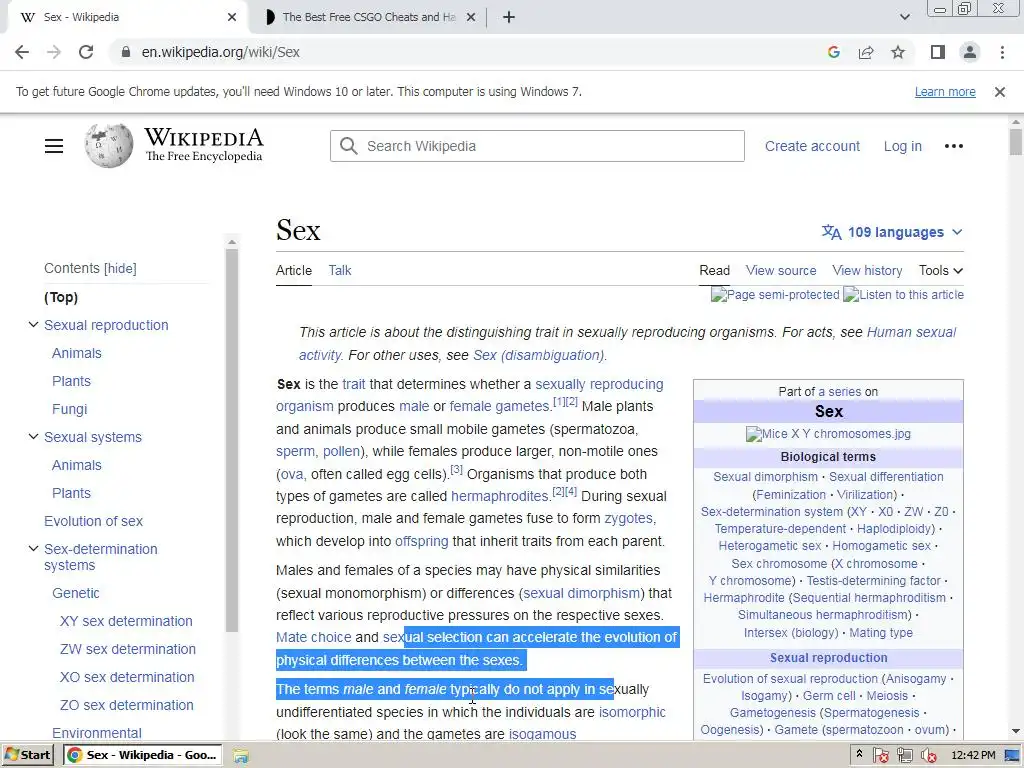The height and width of the screenshot is (768, 1024).
Task: Show hidden system tray icons
Action: click(859, 754)
